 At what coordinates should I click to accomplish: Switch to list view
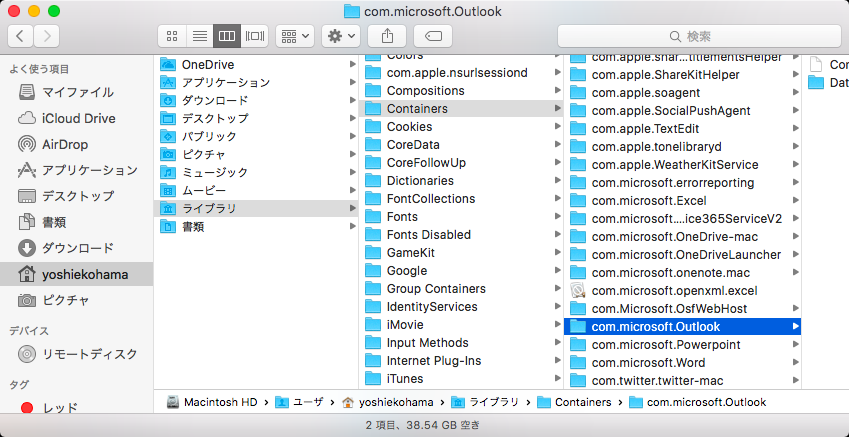point(200,36)
